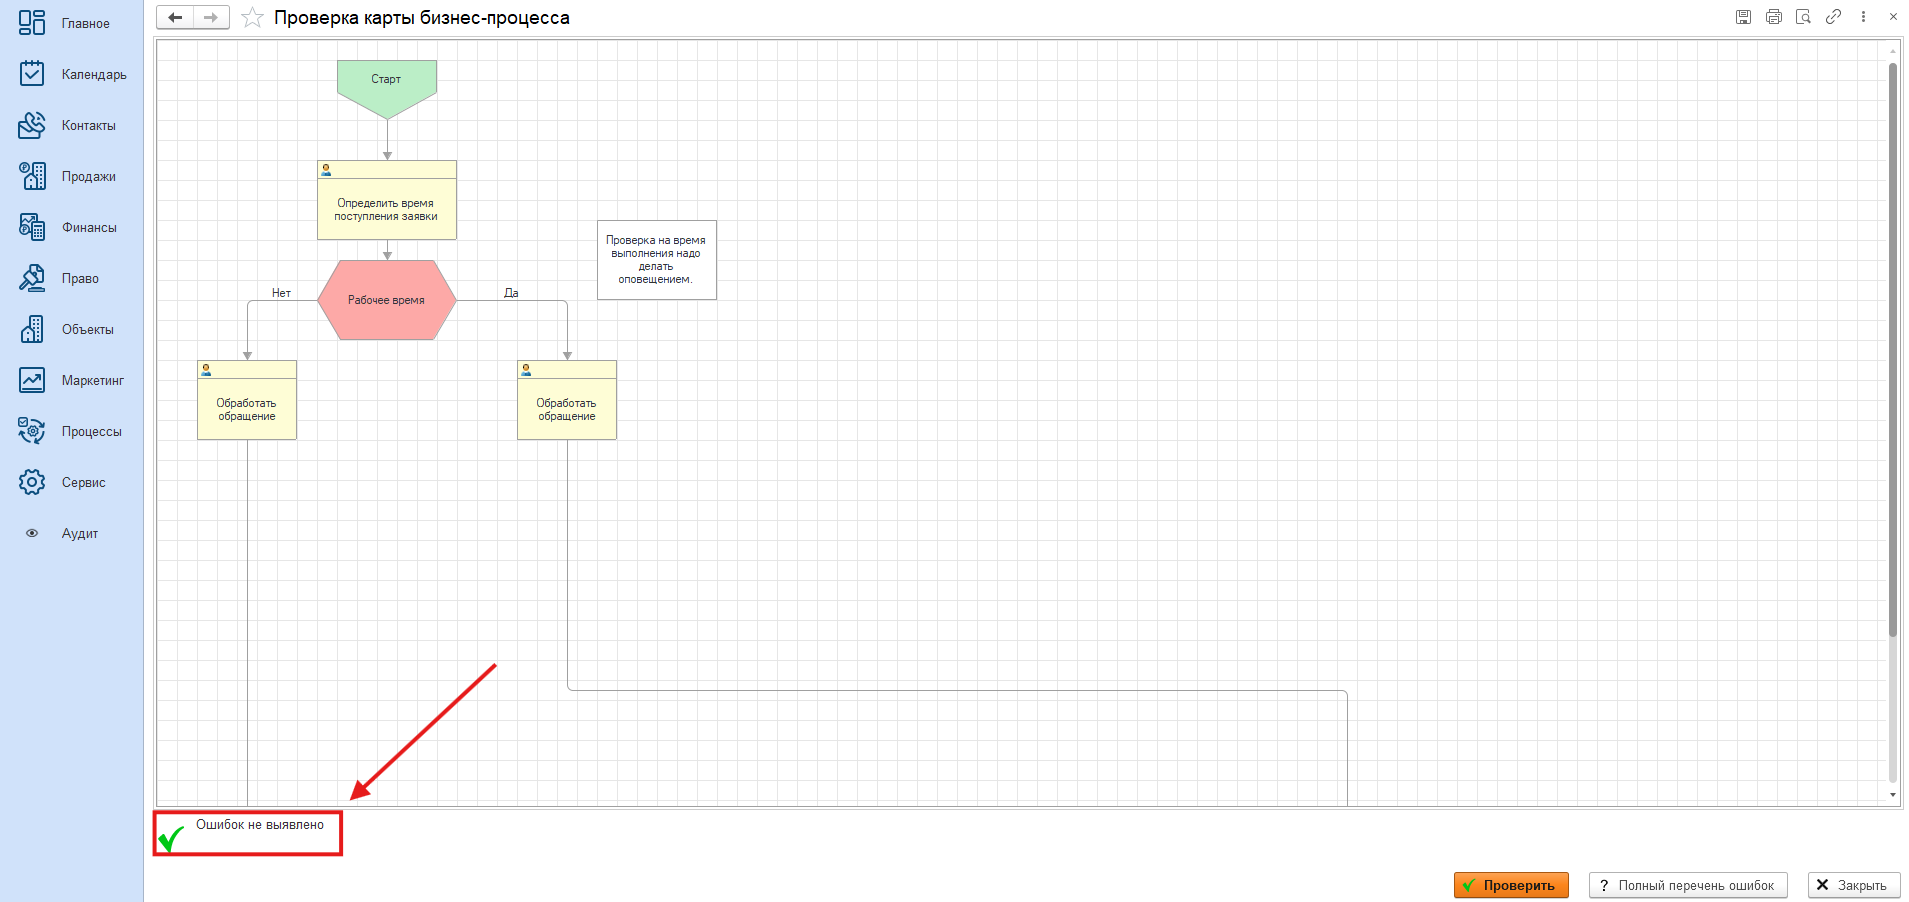Screen dimensions: 1909x902
Task: Open Полный перечень ошибок
Action: (1688, 885)
